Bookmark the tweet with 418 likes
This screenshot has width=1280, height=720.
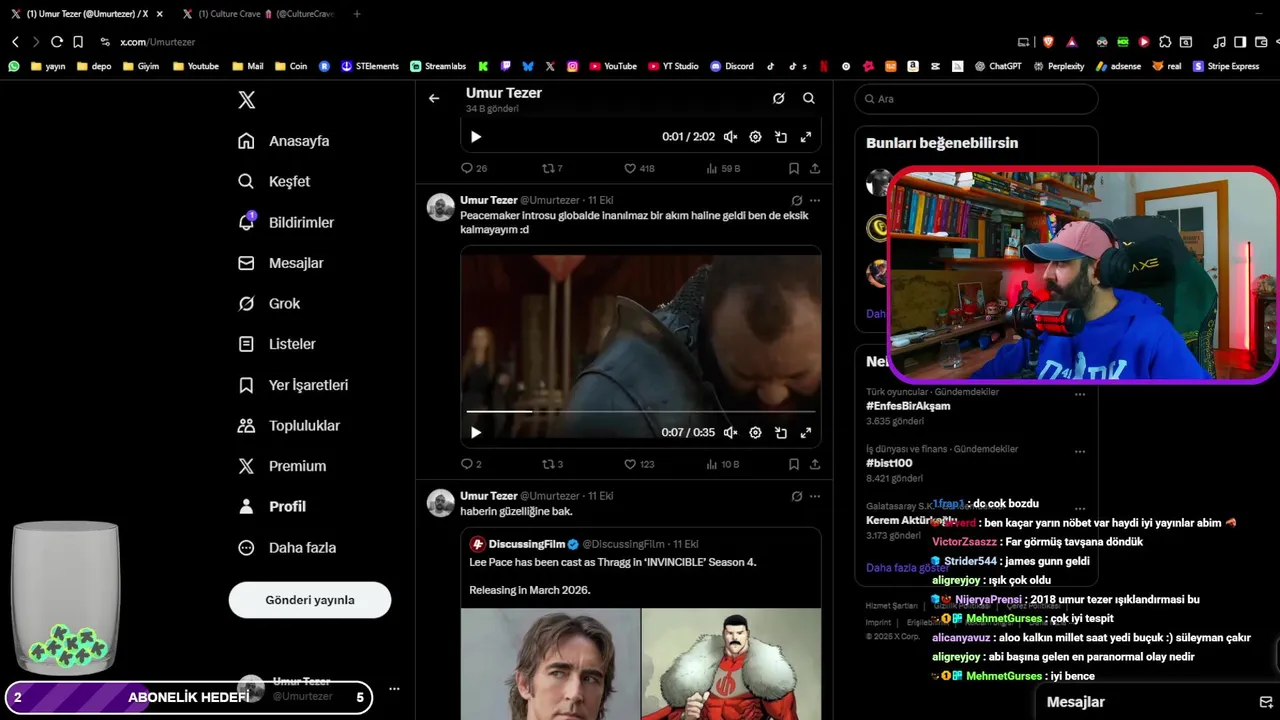tap(793, 168)
